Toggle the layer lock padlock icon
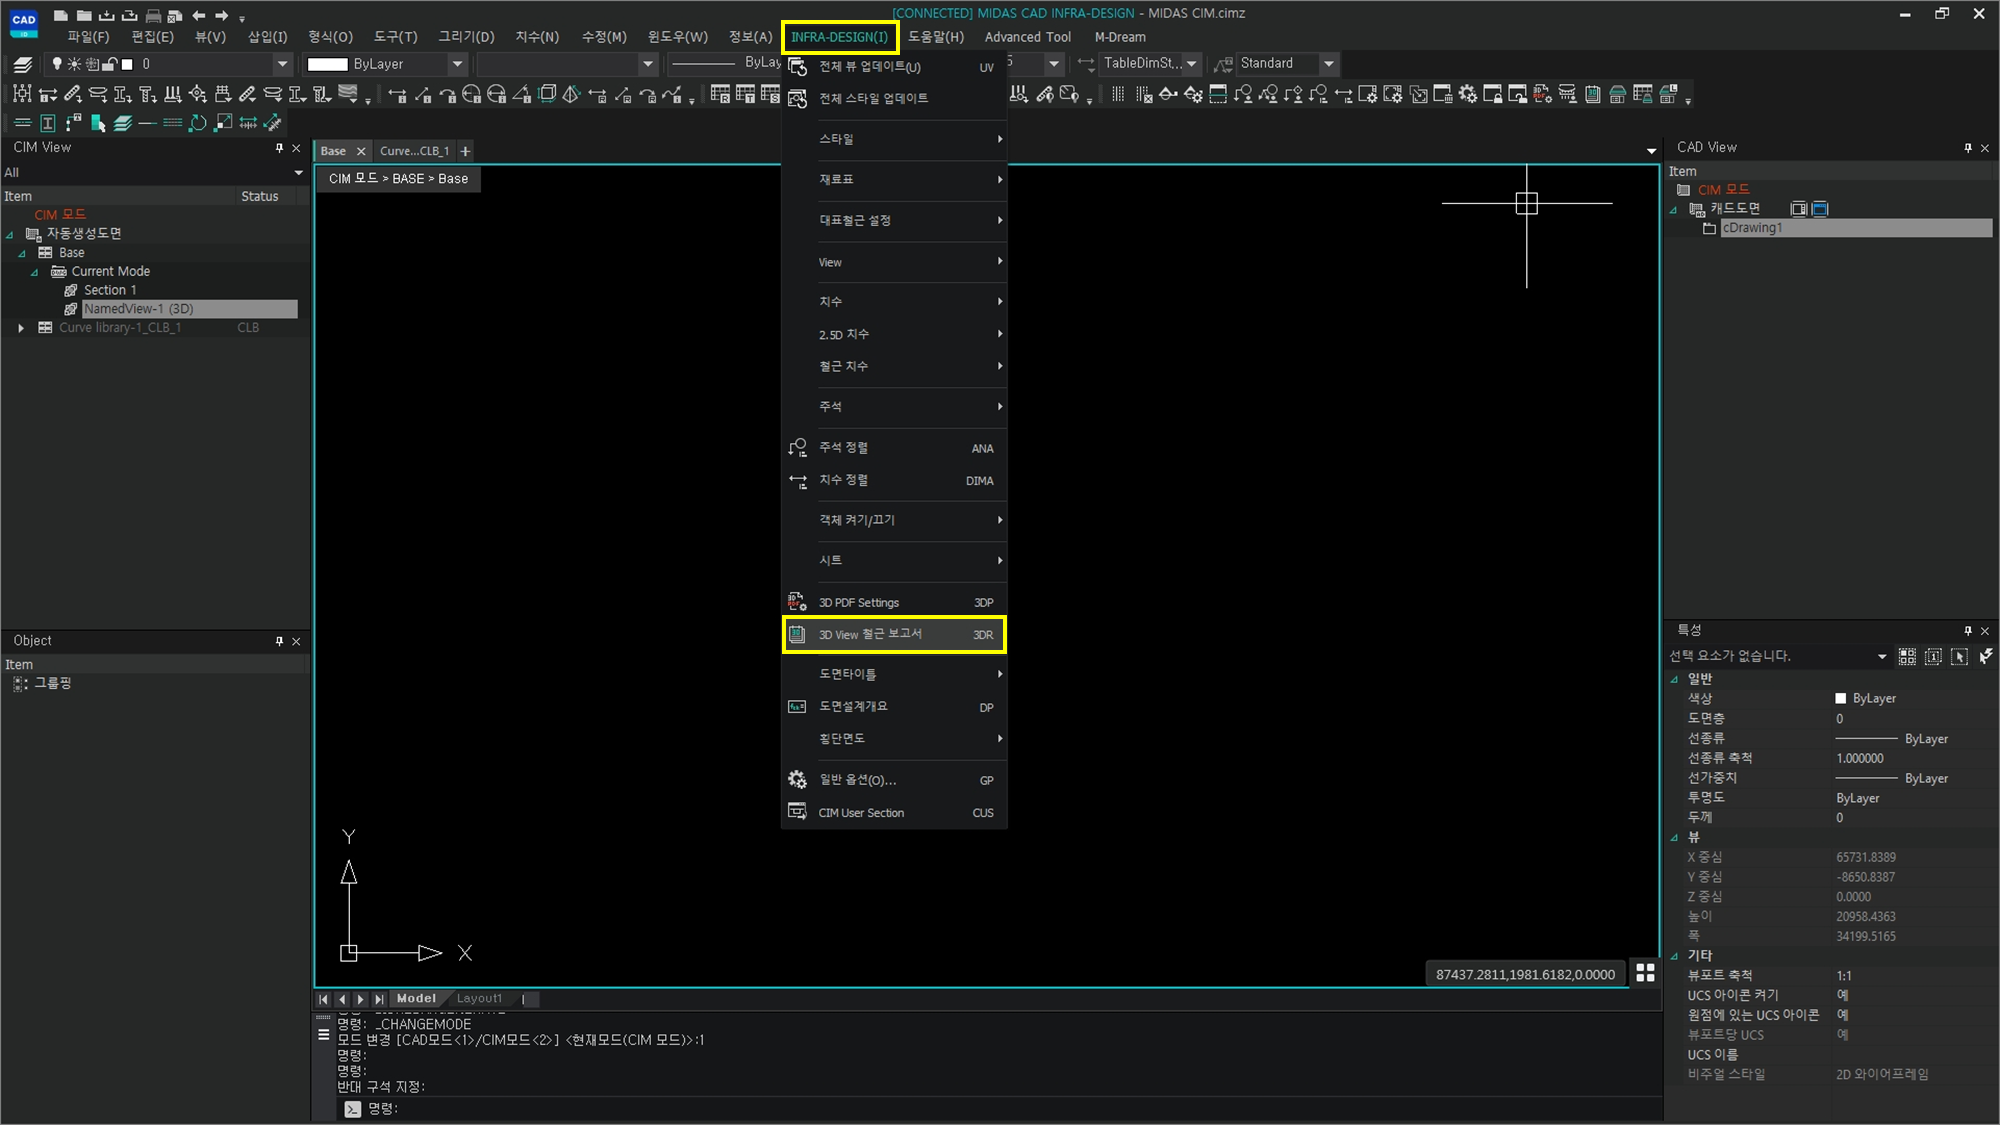This screenshot has height=1125, width=2000. [110, 64]
